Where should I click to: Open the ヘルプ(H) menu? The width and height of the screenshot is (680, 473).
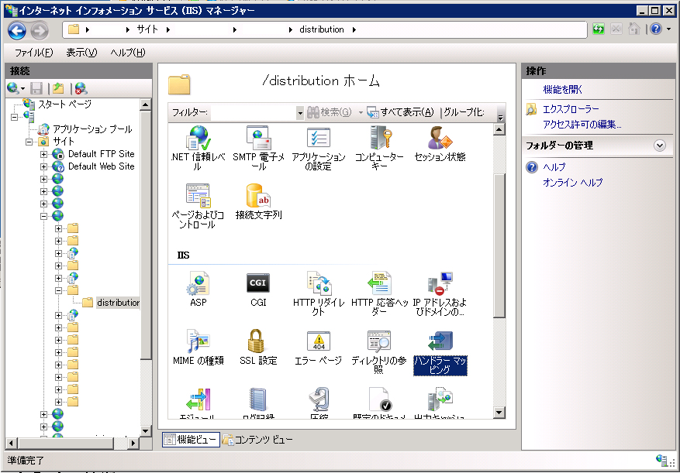click(x=128, y=53)
